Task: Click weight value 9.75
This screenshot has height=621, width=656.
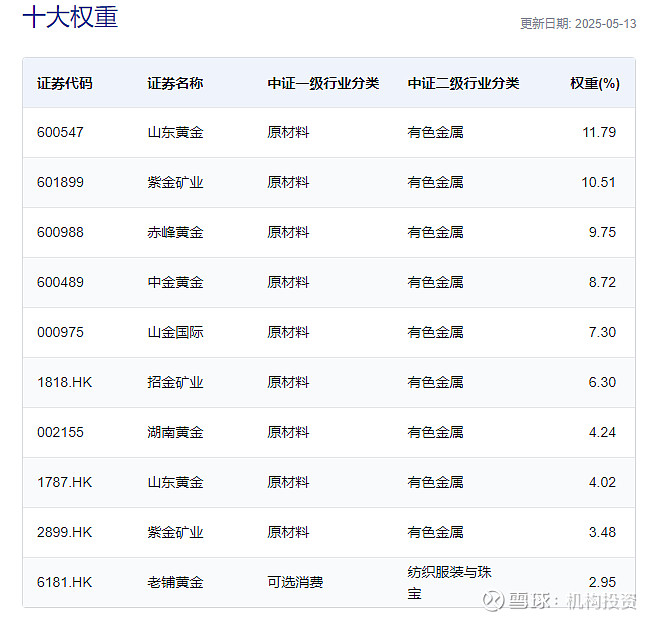Action: coord(602,232)
